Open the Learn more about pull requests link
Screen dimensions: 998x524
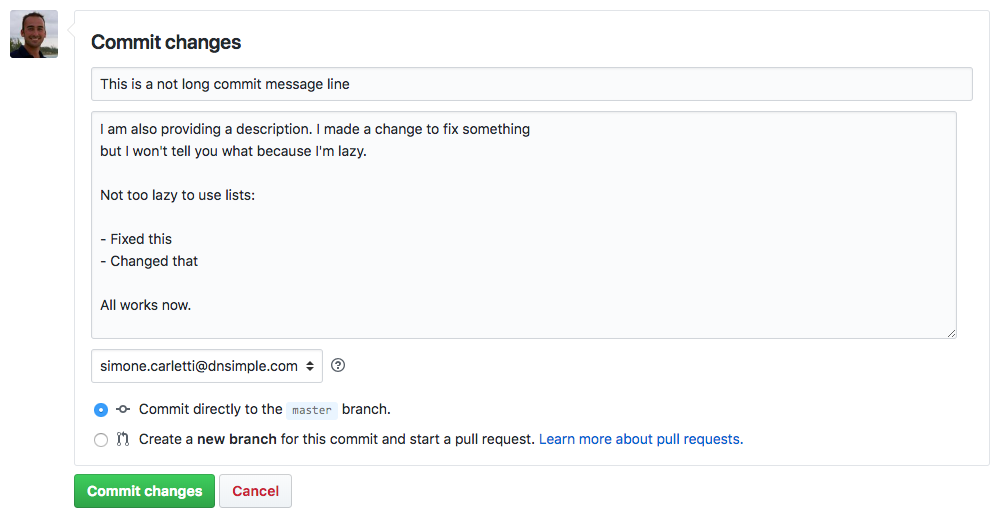point(641,439)
